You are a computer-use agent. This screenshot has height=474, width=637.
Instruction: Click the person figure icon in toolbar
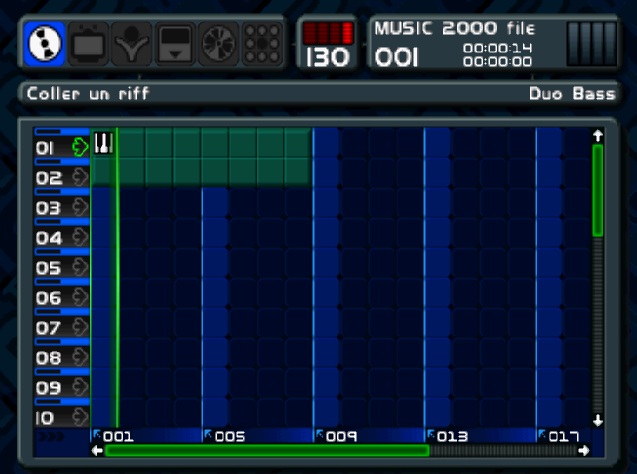pyautogui.click(x=131, y=44)
